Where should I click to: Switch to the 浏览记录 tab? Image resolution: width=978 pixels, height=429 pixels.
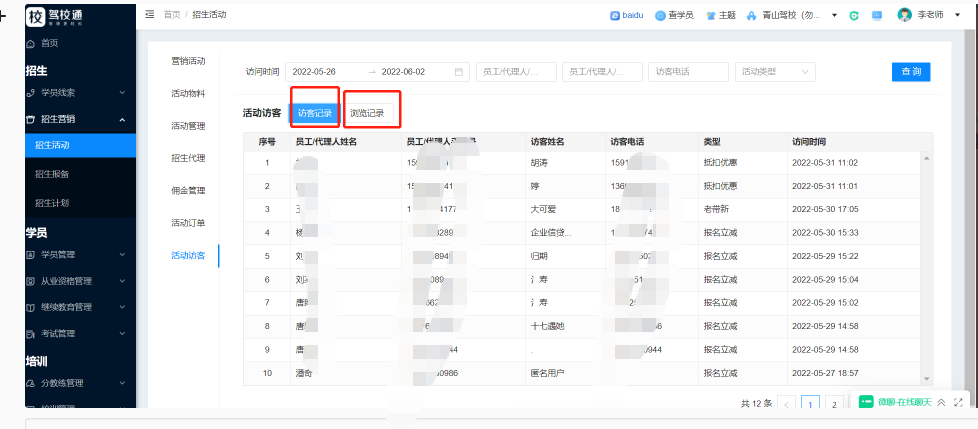point(366,113)
